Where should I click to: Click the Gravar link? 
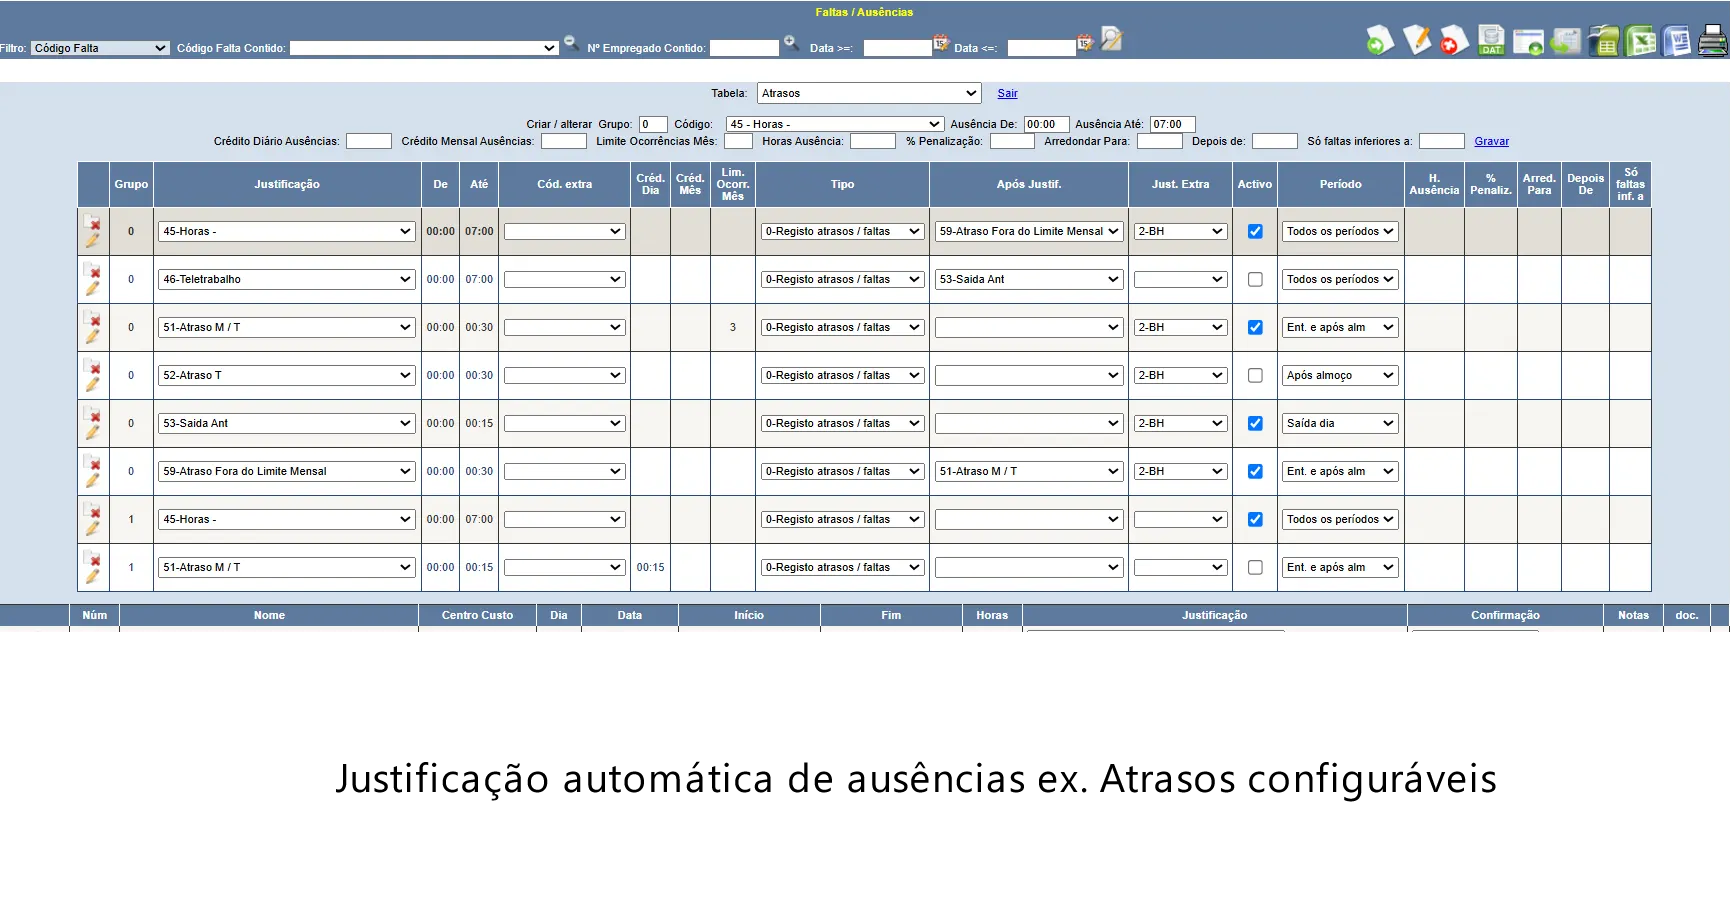(1491, 141)
